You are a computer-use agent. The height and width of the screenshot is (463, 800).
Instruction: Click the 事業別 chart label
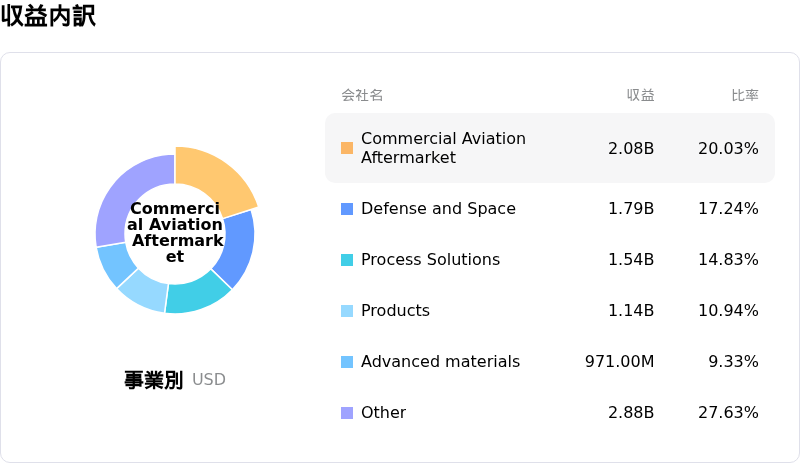[x=153, y=380]
